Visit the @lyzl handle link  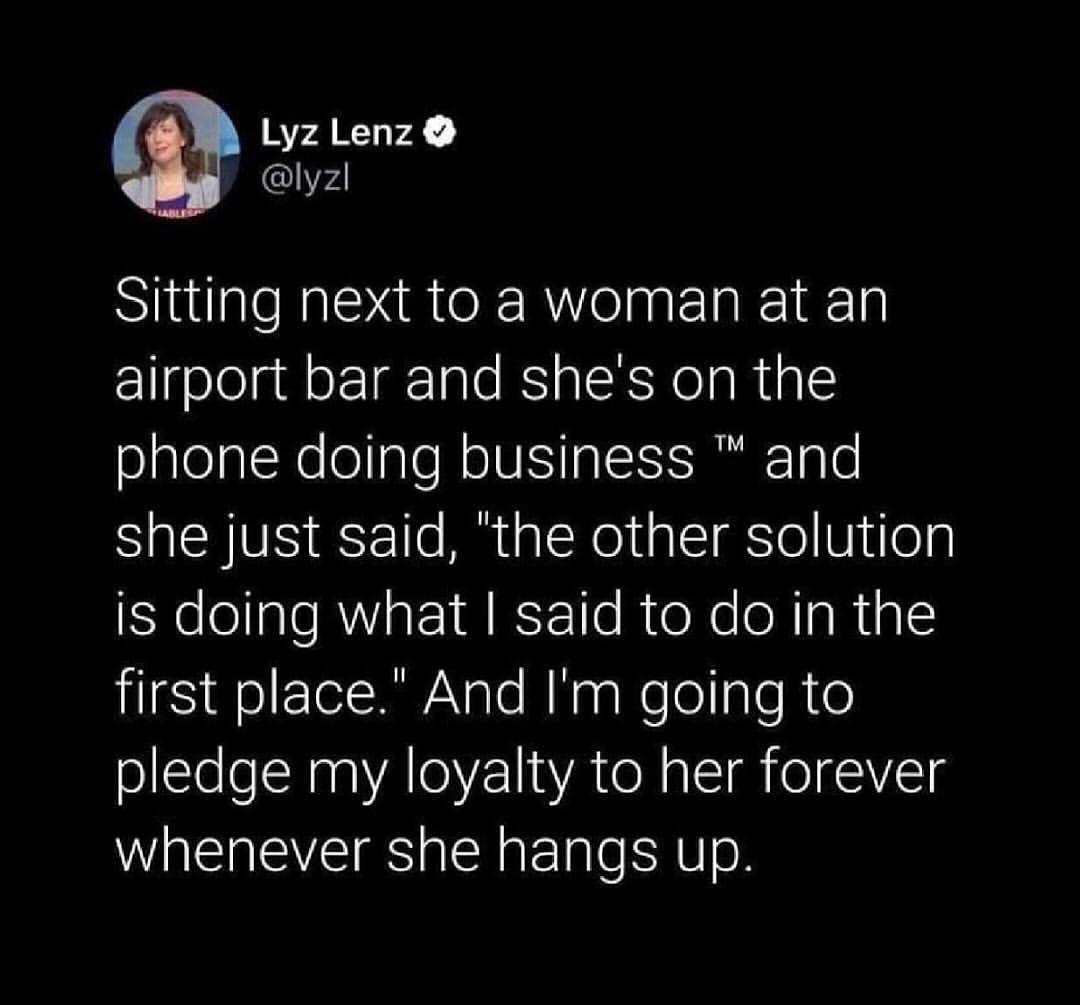click(306, 180)
